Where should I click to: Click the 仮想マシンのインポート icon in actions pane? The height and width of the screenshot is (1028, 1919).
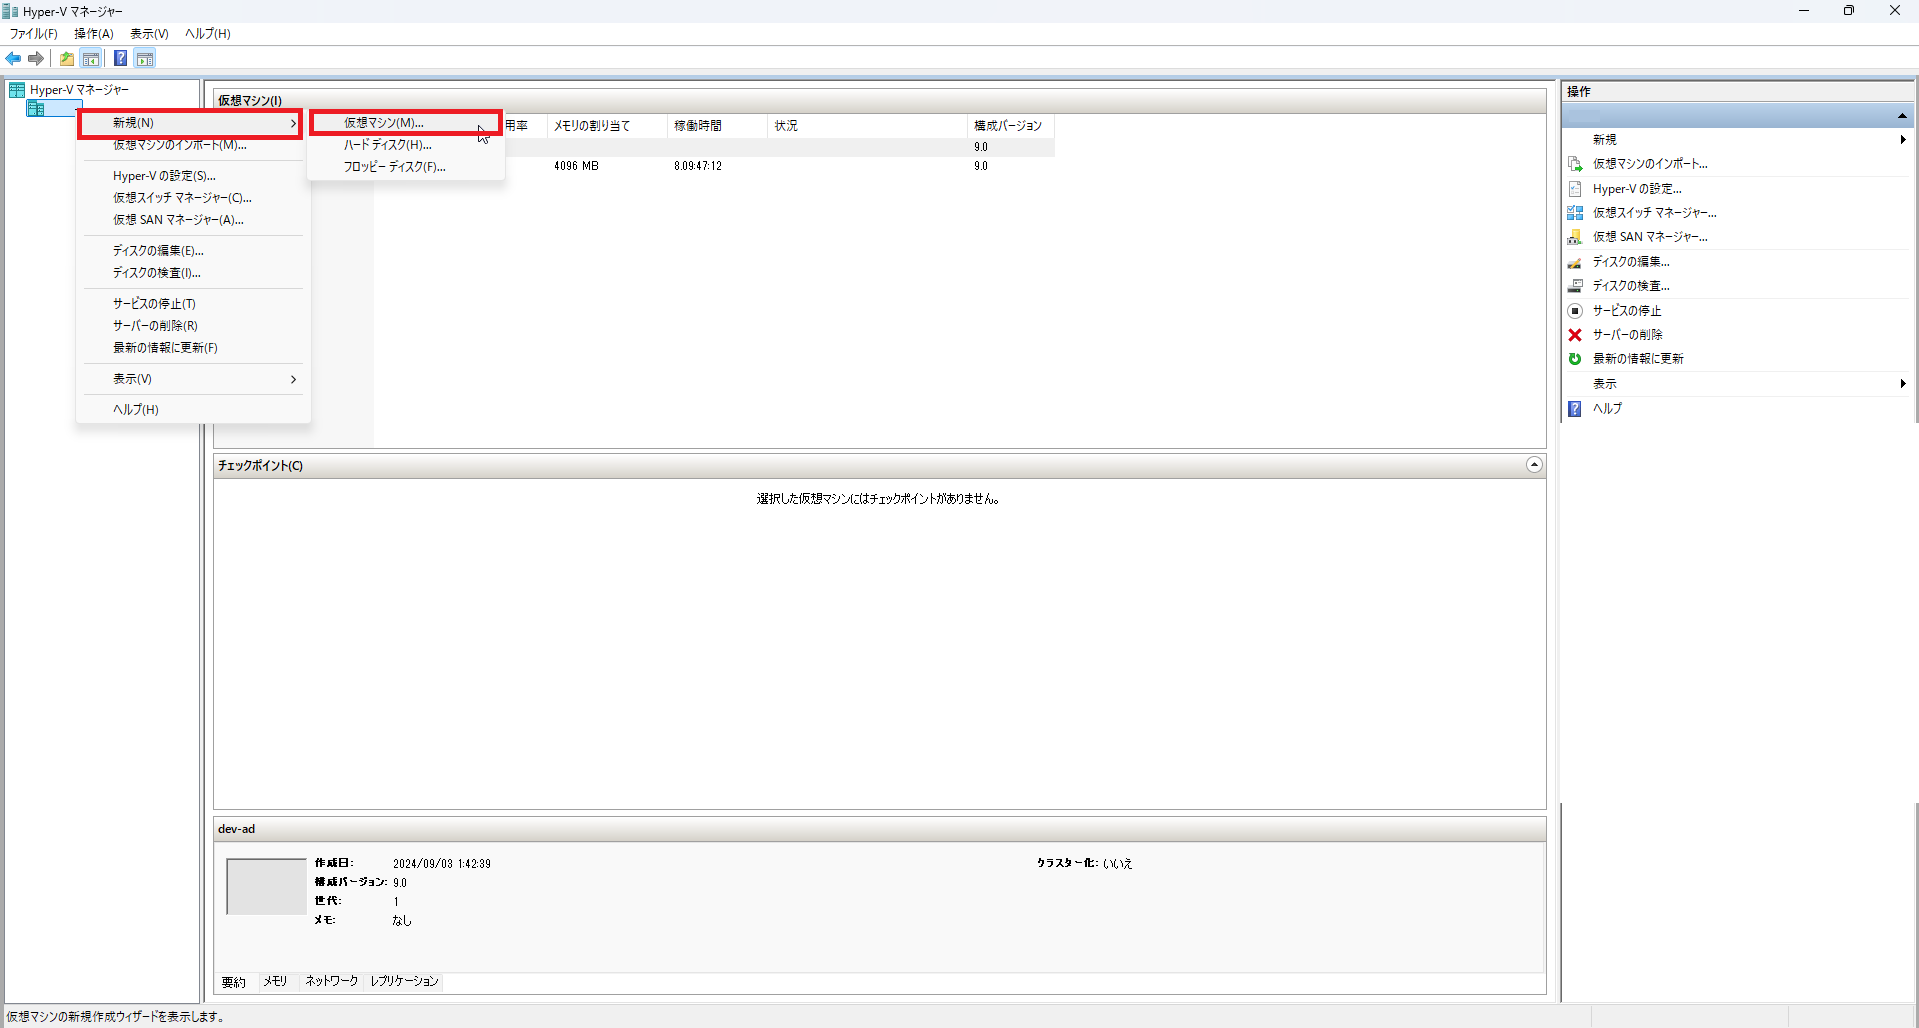[x=1575, y=164]
